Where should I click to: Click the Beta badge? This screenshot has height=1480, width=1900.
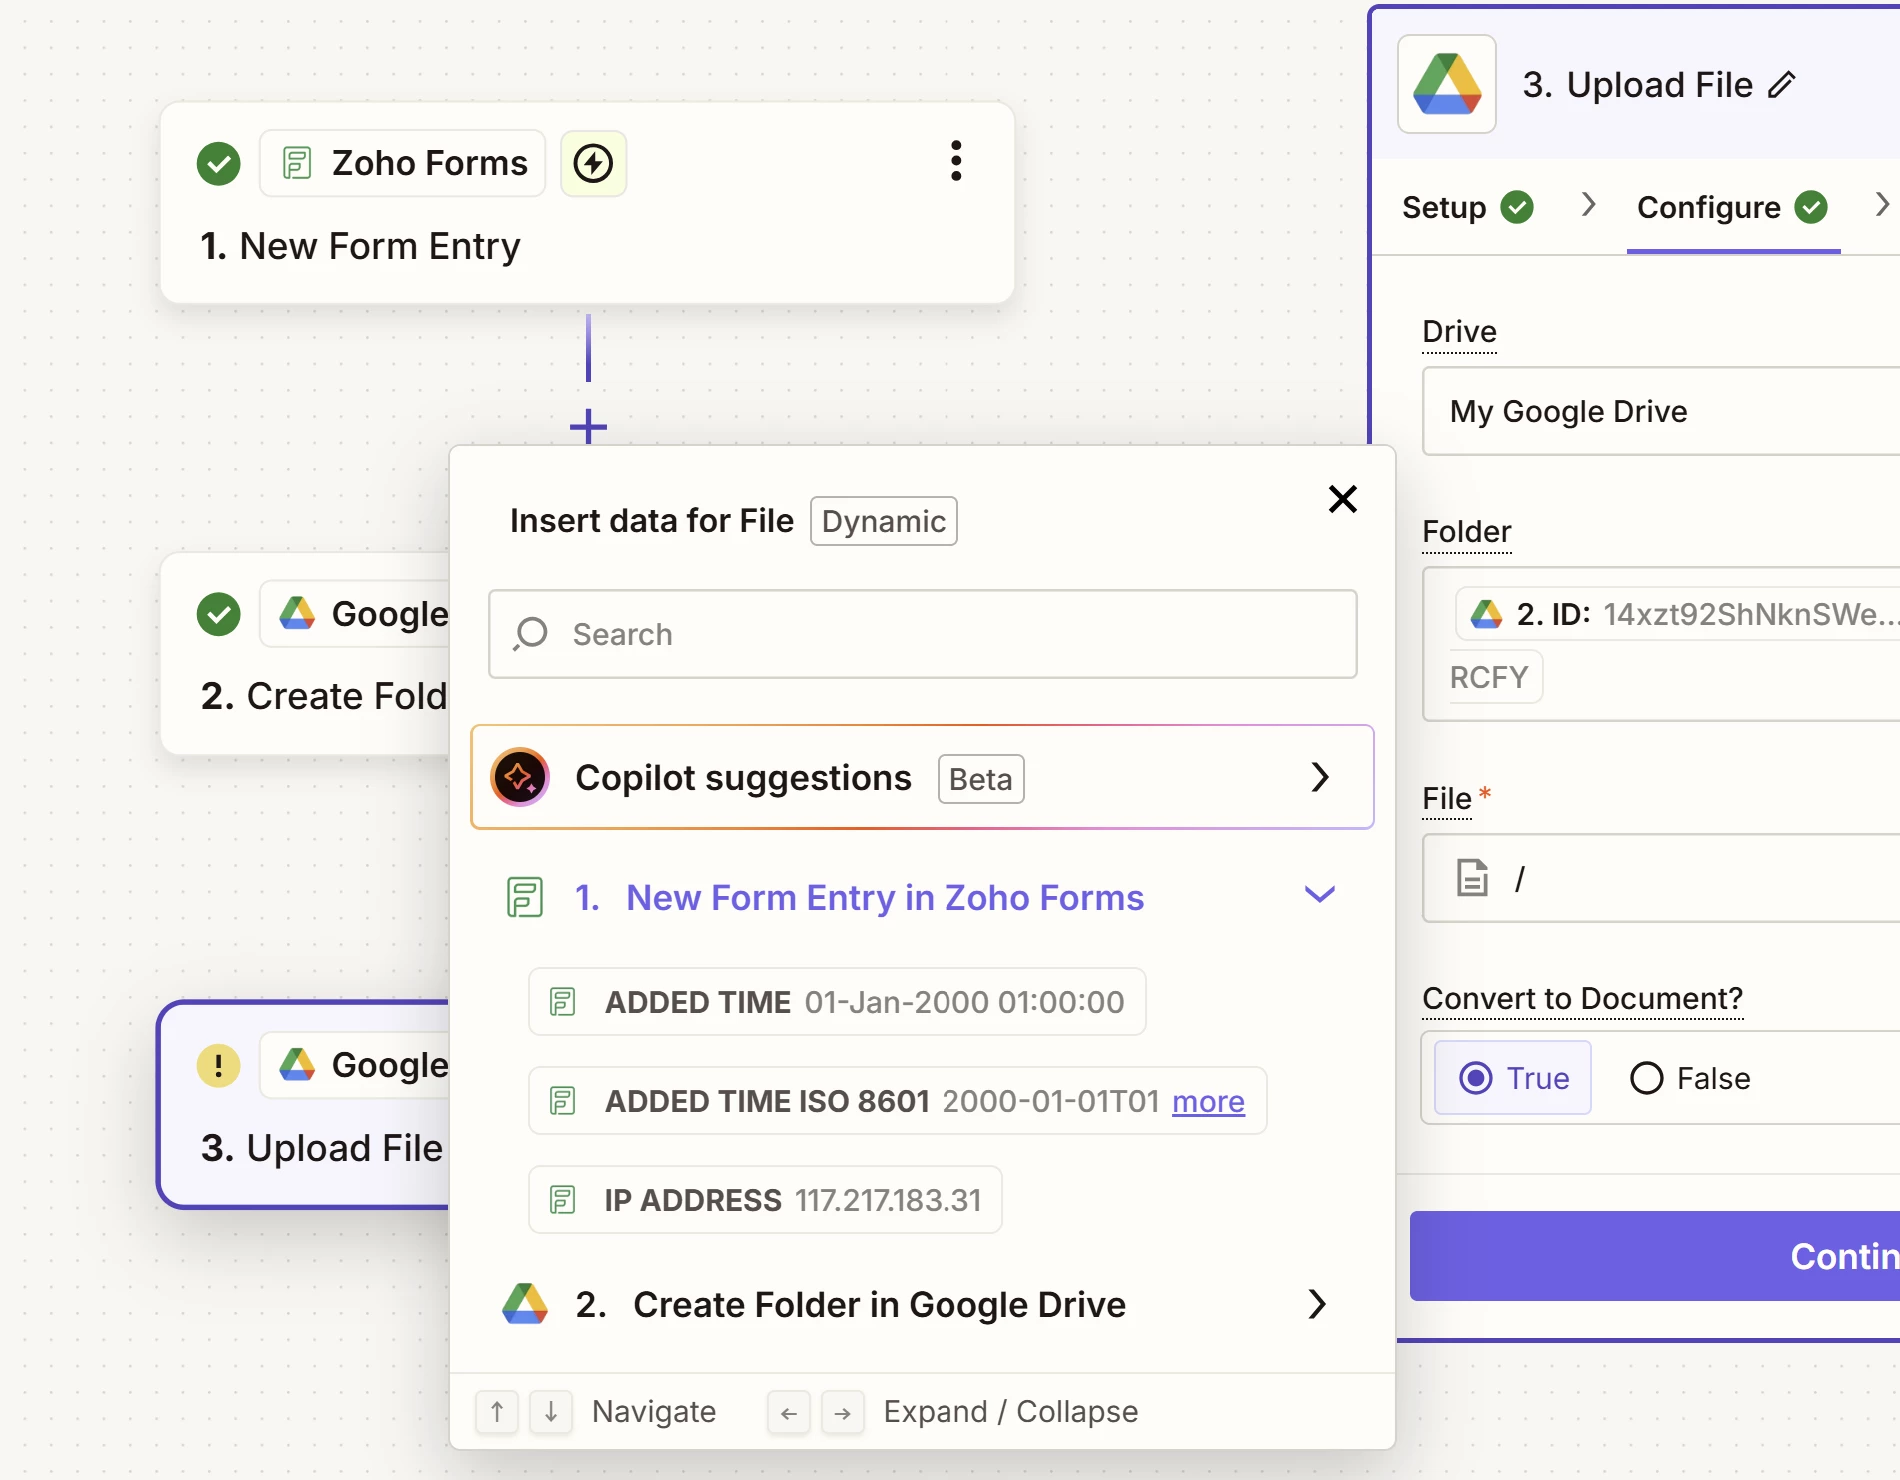point(980,779)
